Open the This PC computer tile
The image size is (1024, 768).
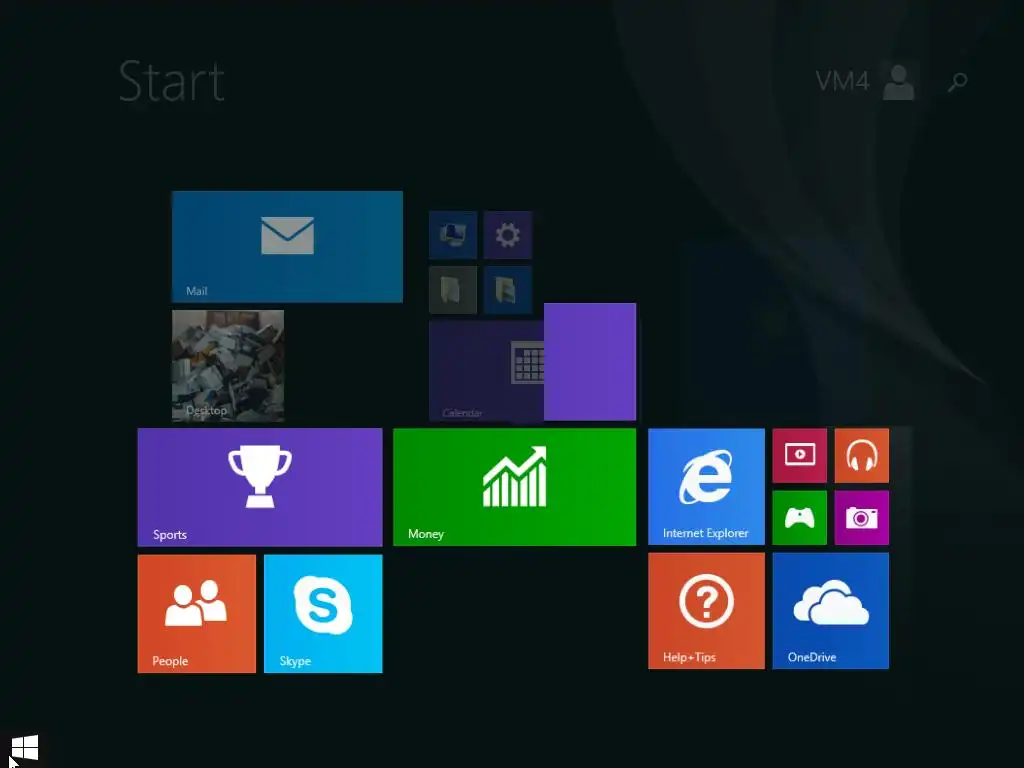pyautogui.click(x=453, y=234)
